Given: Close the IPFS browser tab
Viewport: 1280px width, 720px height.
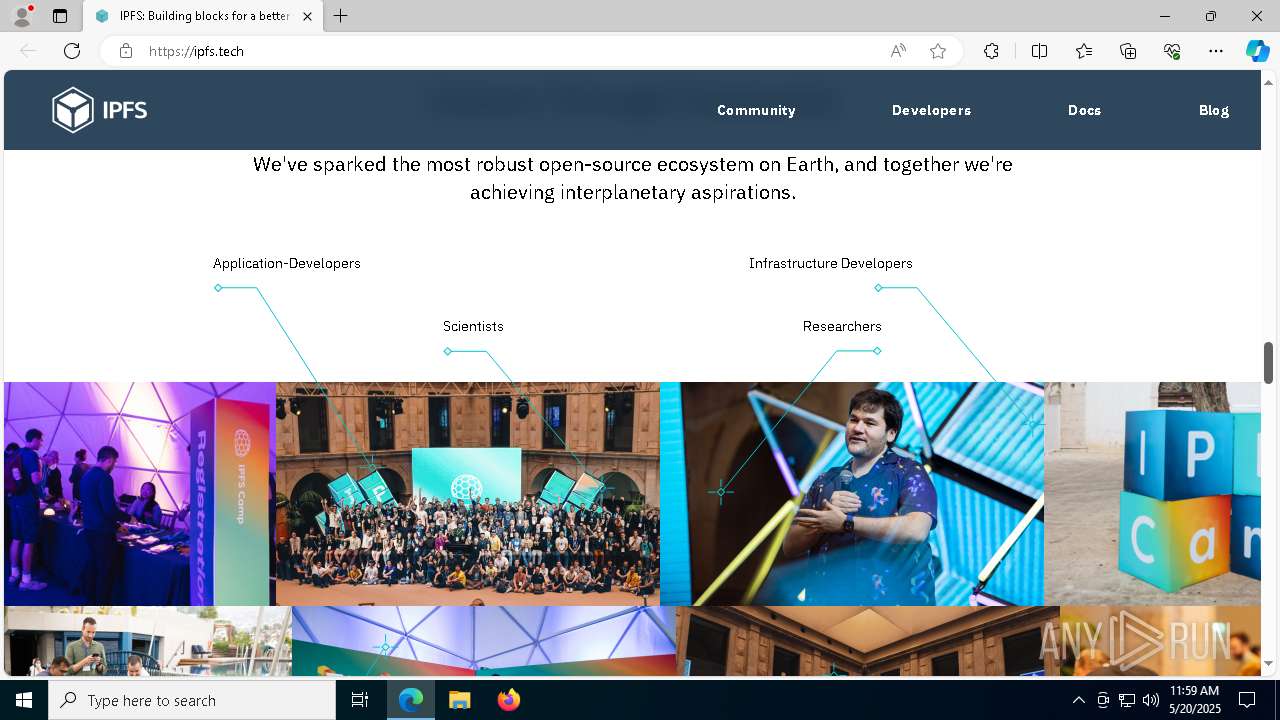Looking at the screenshot, I should tap(308, 16).
